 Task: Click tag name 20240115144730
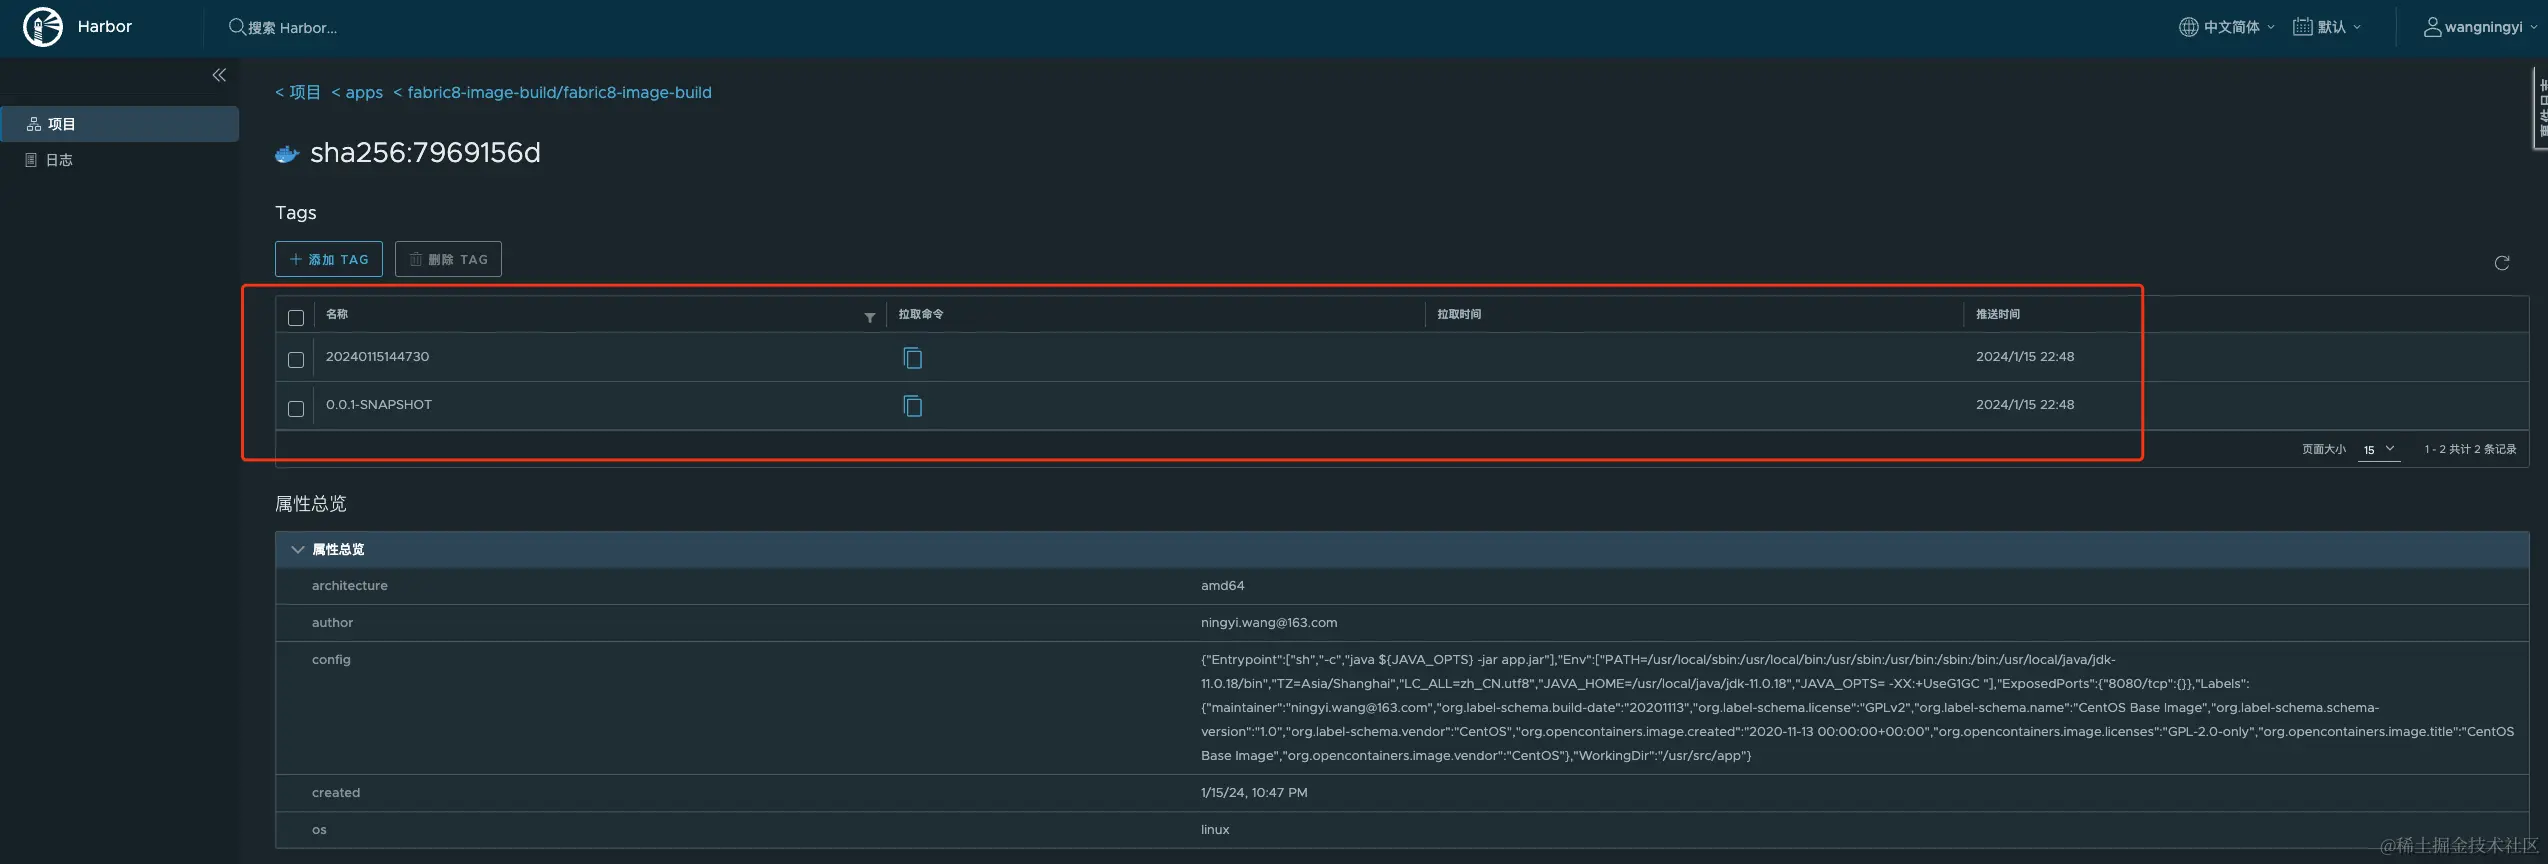[377, 356]
